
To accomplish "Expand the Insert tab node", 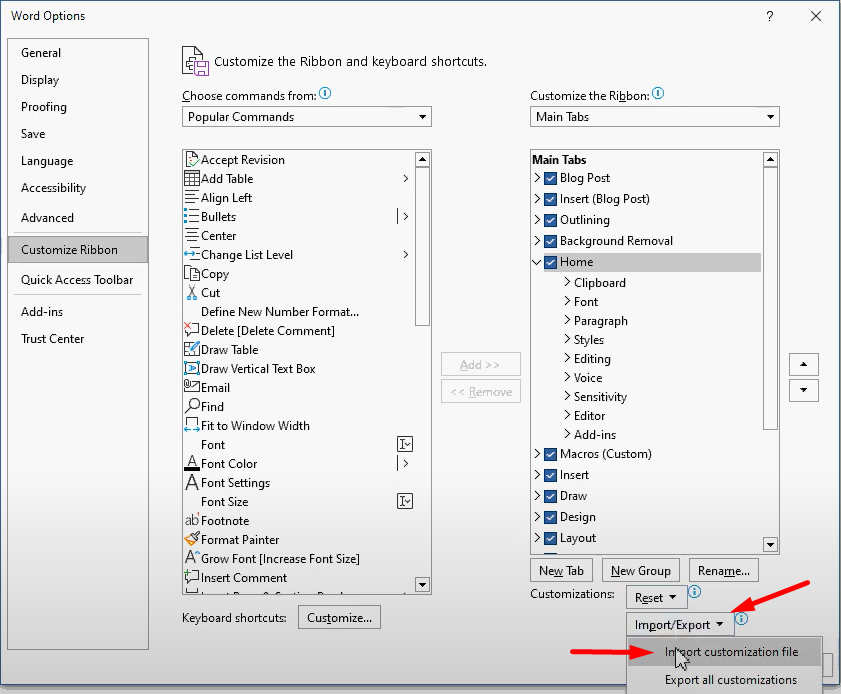I will (537, 474).
